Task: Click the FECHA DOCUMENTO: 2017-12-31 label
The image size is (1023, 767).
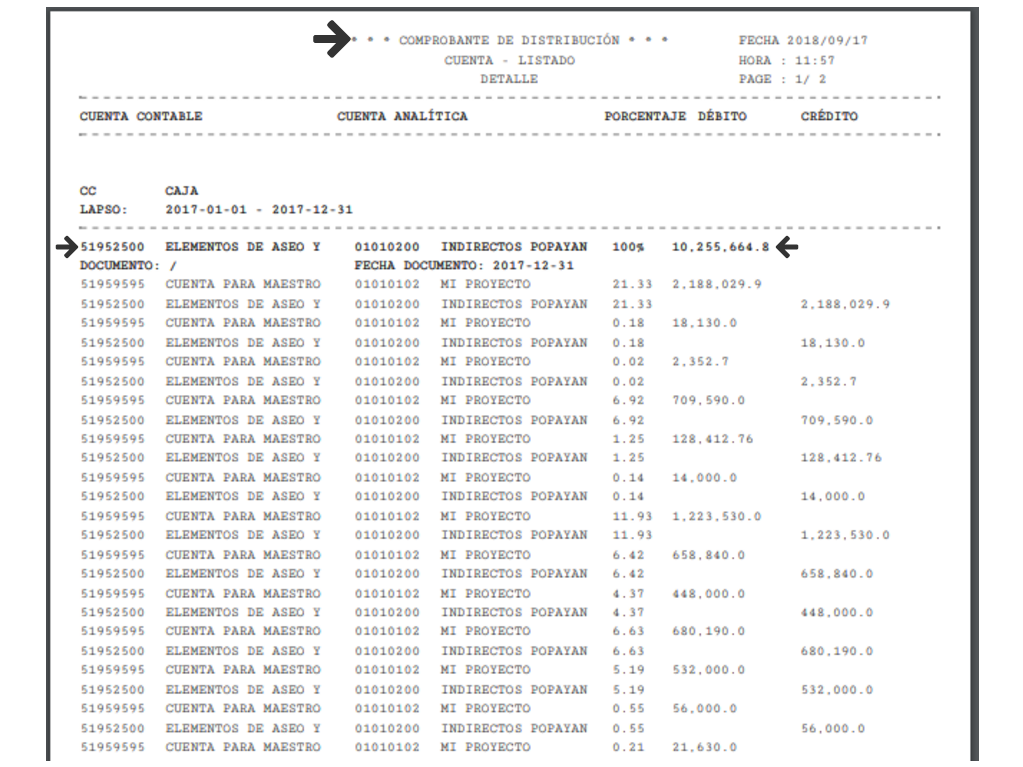Action: click(x=464, y=266)
